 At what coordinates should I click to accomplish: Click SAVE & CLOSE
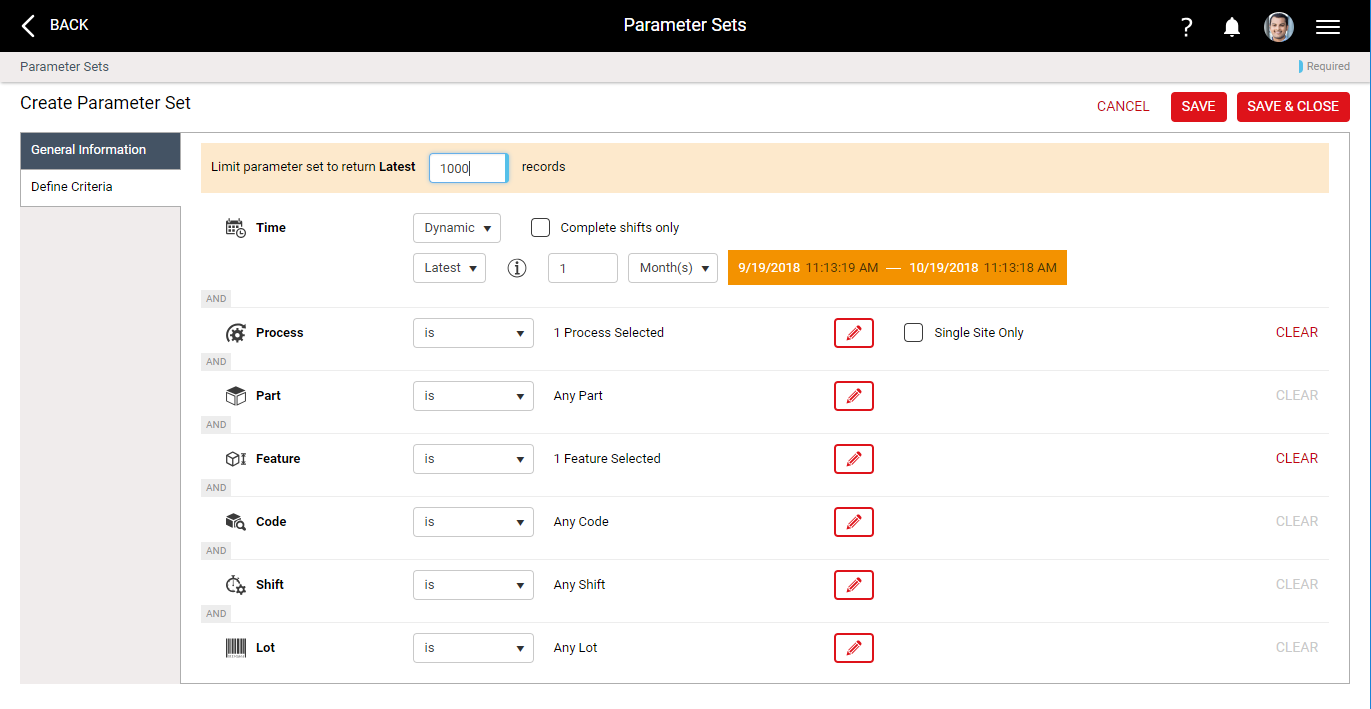pos(1293,106)
